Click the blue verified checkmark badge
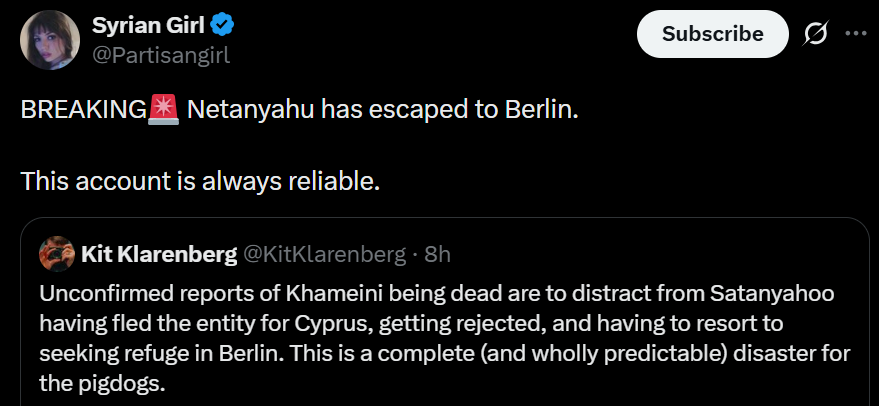879x406 pixels. point(226,23)
